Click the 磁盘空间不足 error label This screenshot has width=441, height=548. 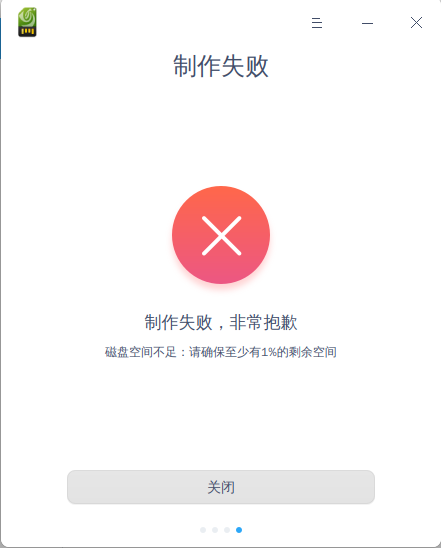140,352
